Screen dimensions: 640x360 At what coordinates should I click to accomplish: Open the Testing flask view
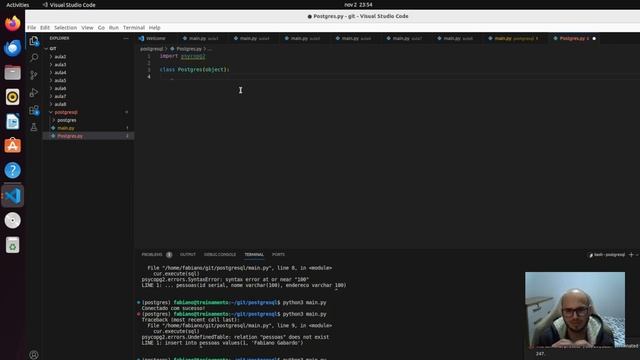tap(34, 127)
